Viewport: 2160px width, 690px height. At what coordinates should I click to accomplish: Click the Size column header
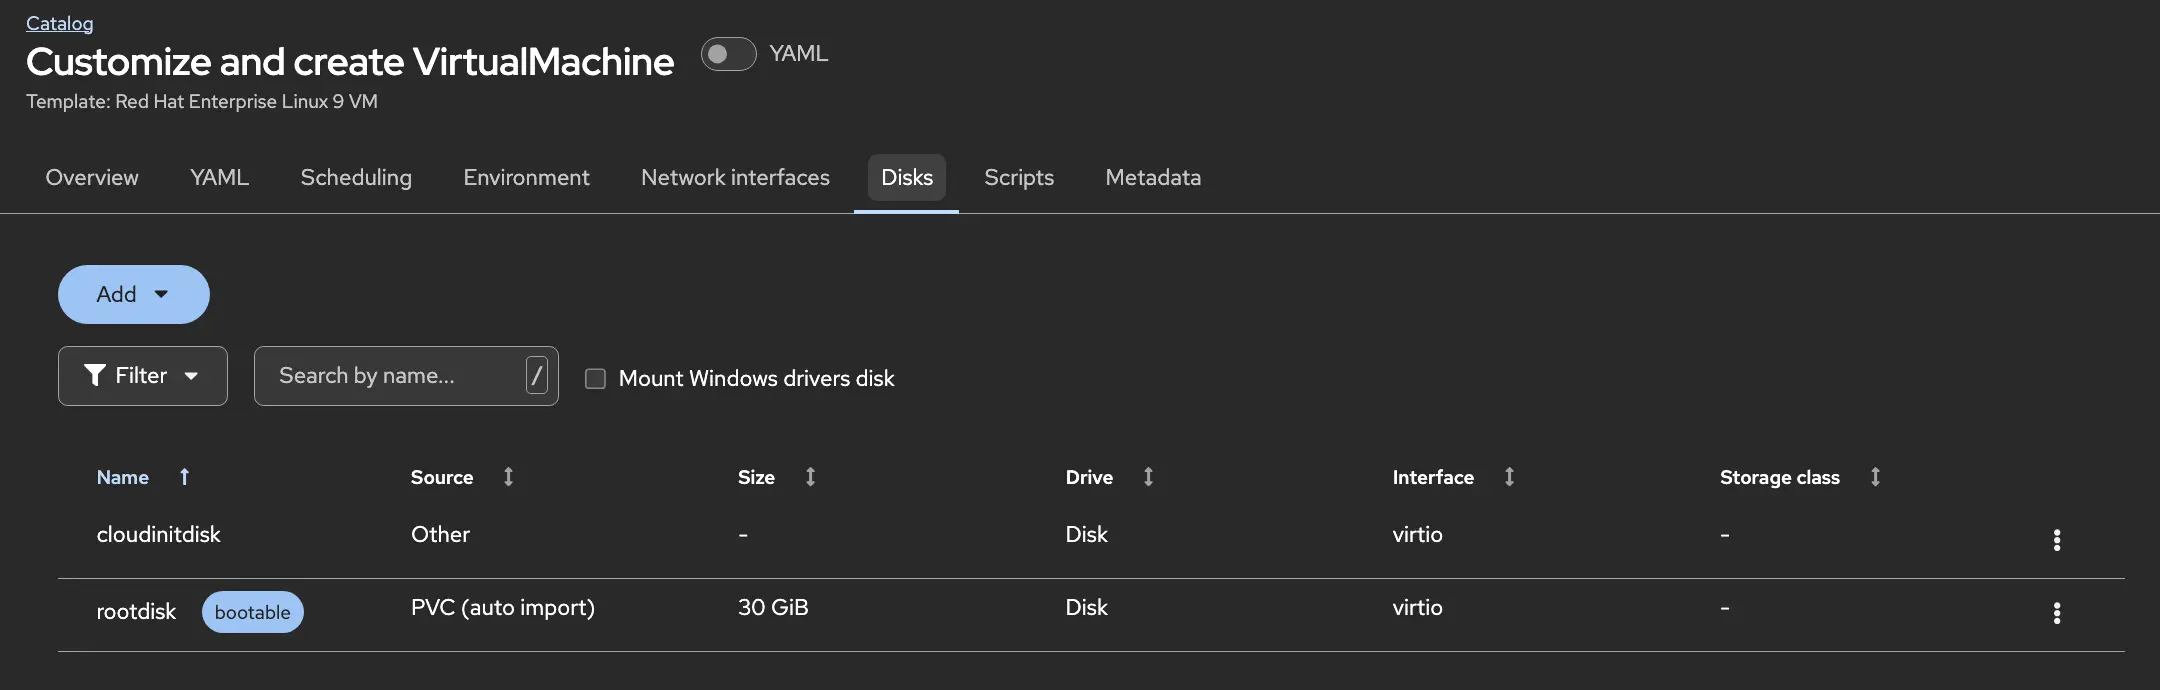coord(756,477)
